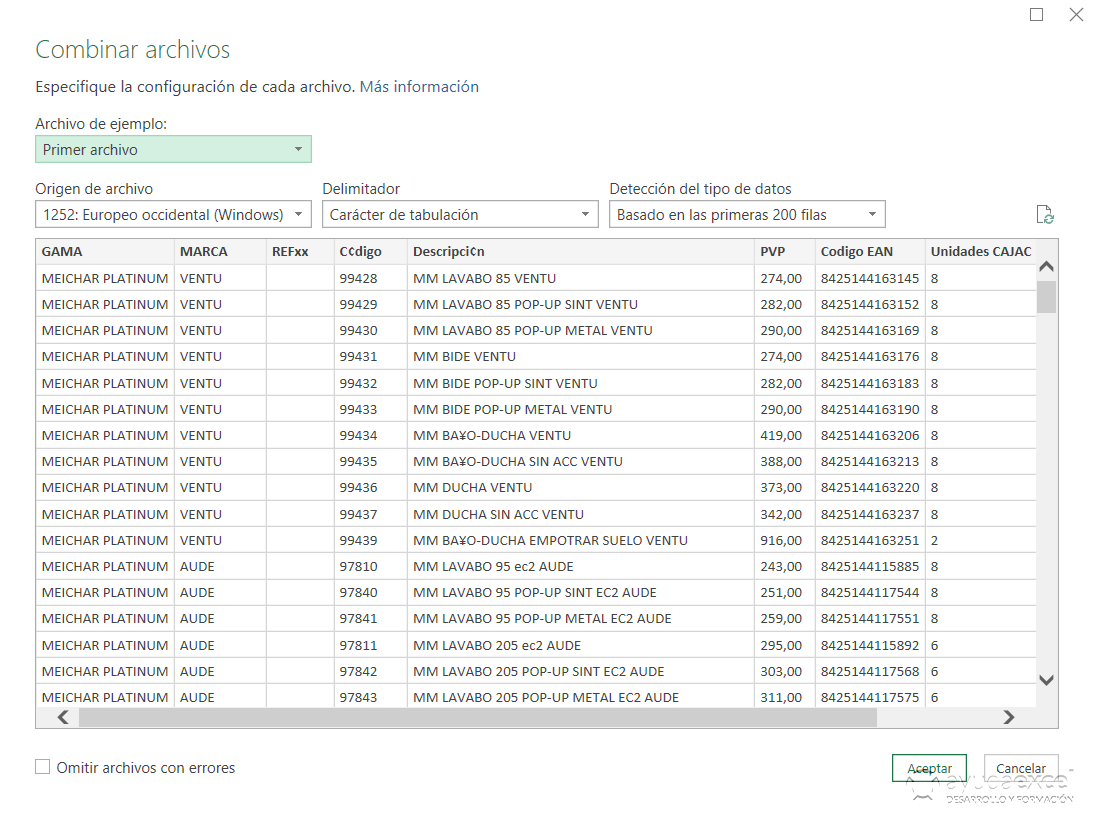1094x817 pixels.
Task: Click cell MM BIDE POP-UP METAL VENTU
Action: [580, 410]
